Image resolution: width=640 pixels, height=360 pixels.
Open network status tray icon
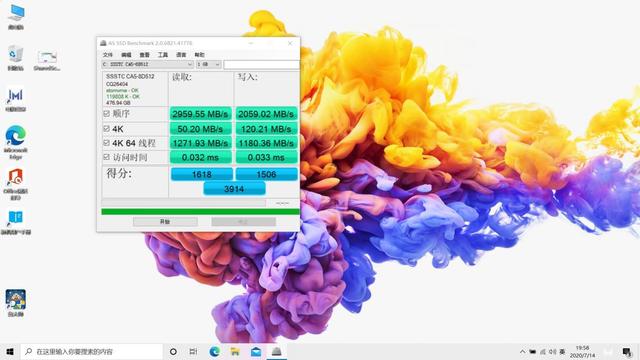(543, 351)
